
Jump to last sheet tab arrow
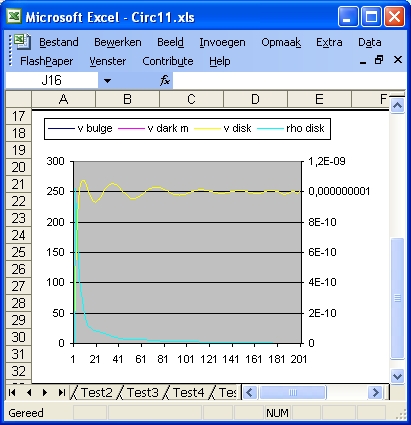click(x=61, y=392)
